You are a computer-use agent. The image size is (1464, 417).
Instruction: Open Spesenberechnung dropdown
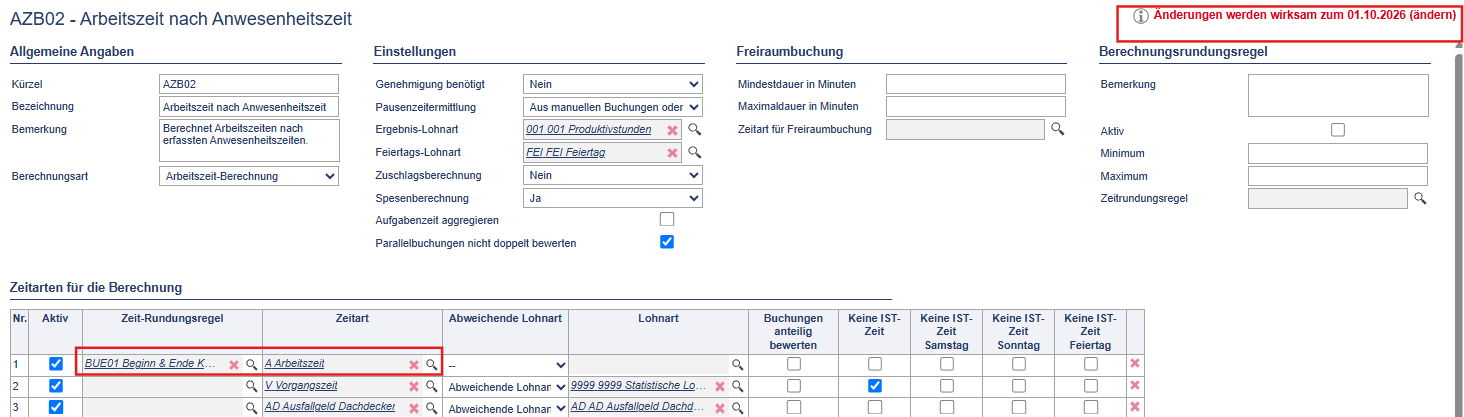click(613, 198)
